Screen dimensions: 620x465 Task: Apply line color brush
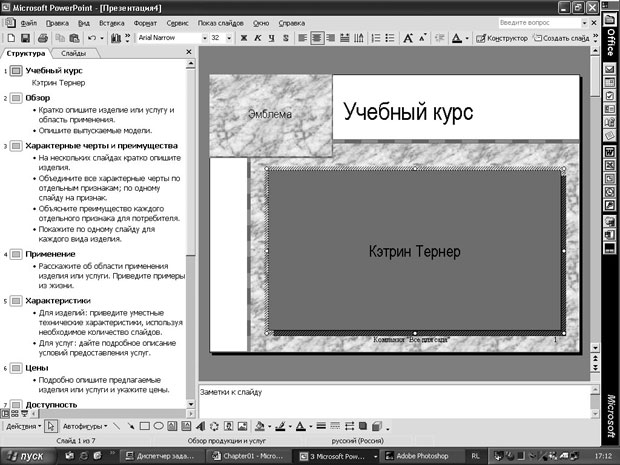[x=280, y=426]
